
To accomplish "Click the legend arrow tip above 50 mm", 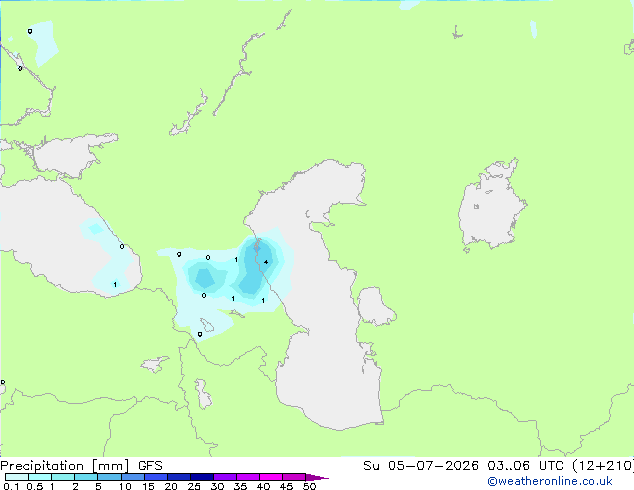I will pos(317,477).
